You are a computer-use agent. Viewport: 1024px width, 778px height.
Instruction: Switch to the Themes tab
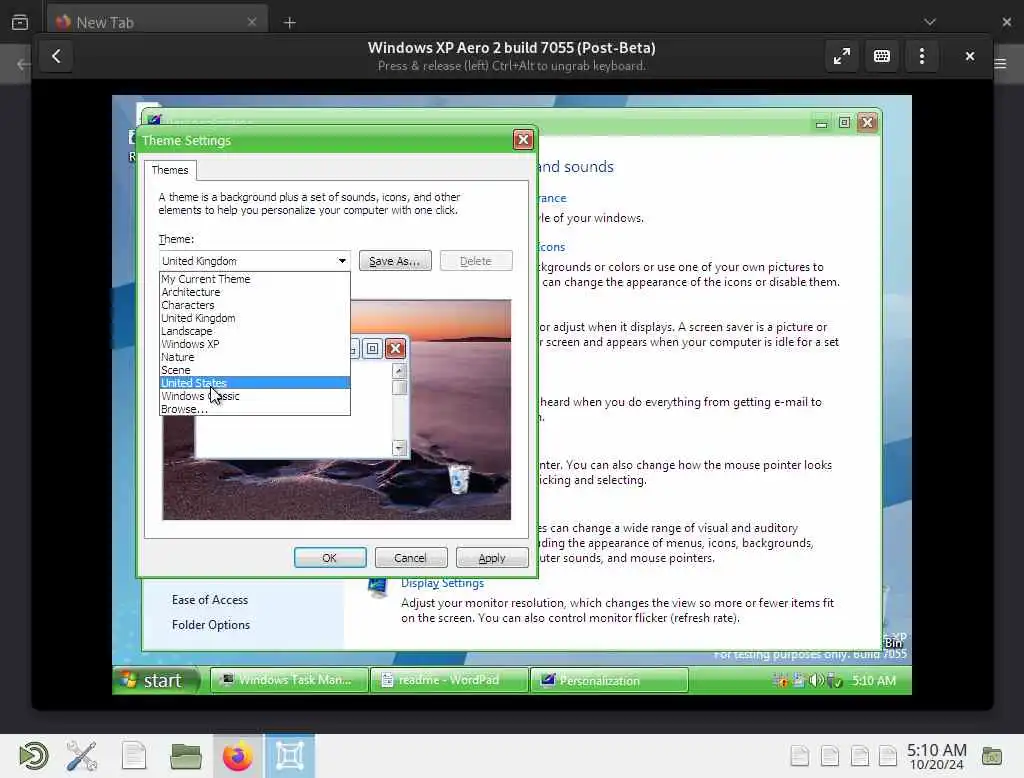[x=170, y=170]
